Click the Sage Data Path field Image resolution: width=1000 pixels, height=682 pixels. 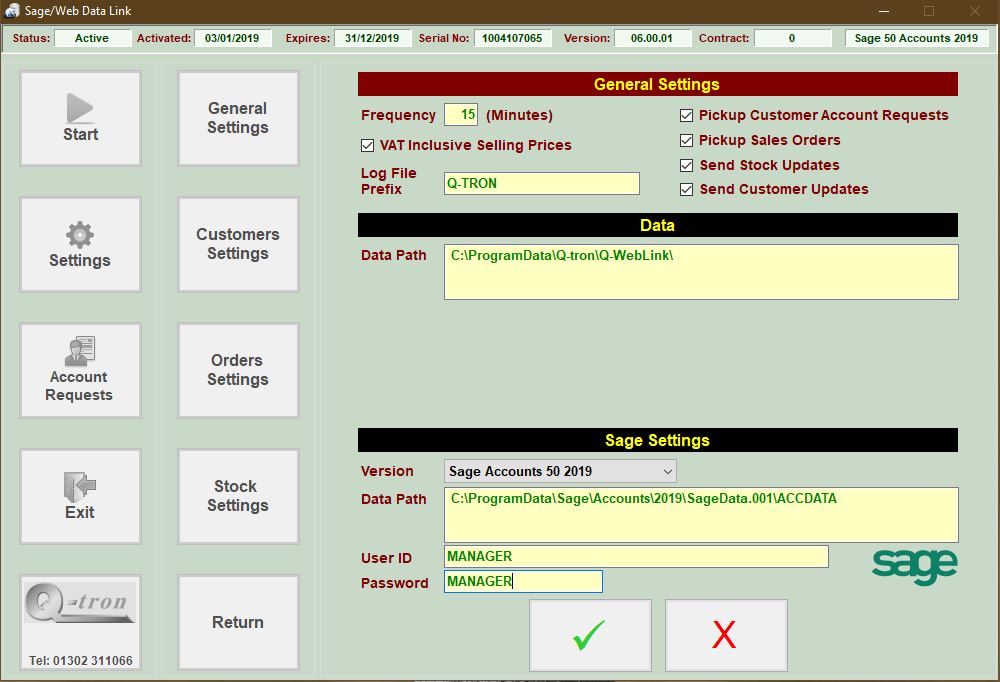(701, 515)
